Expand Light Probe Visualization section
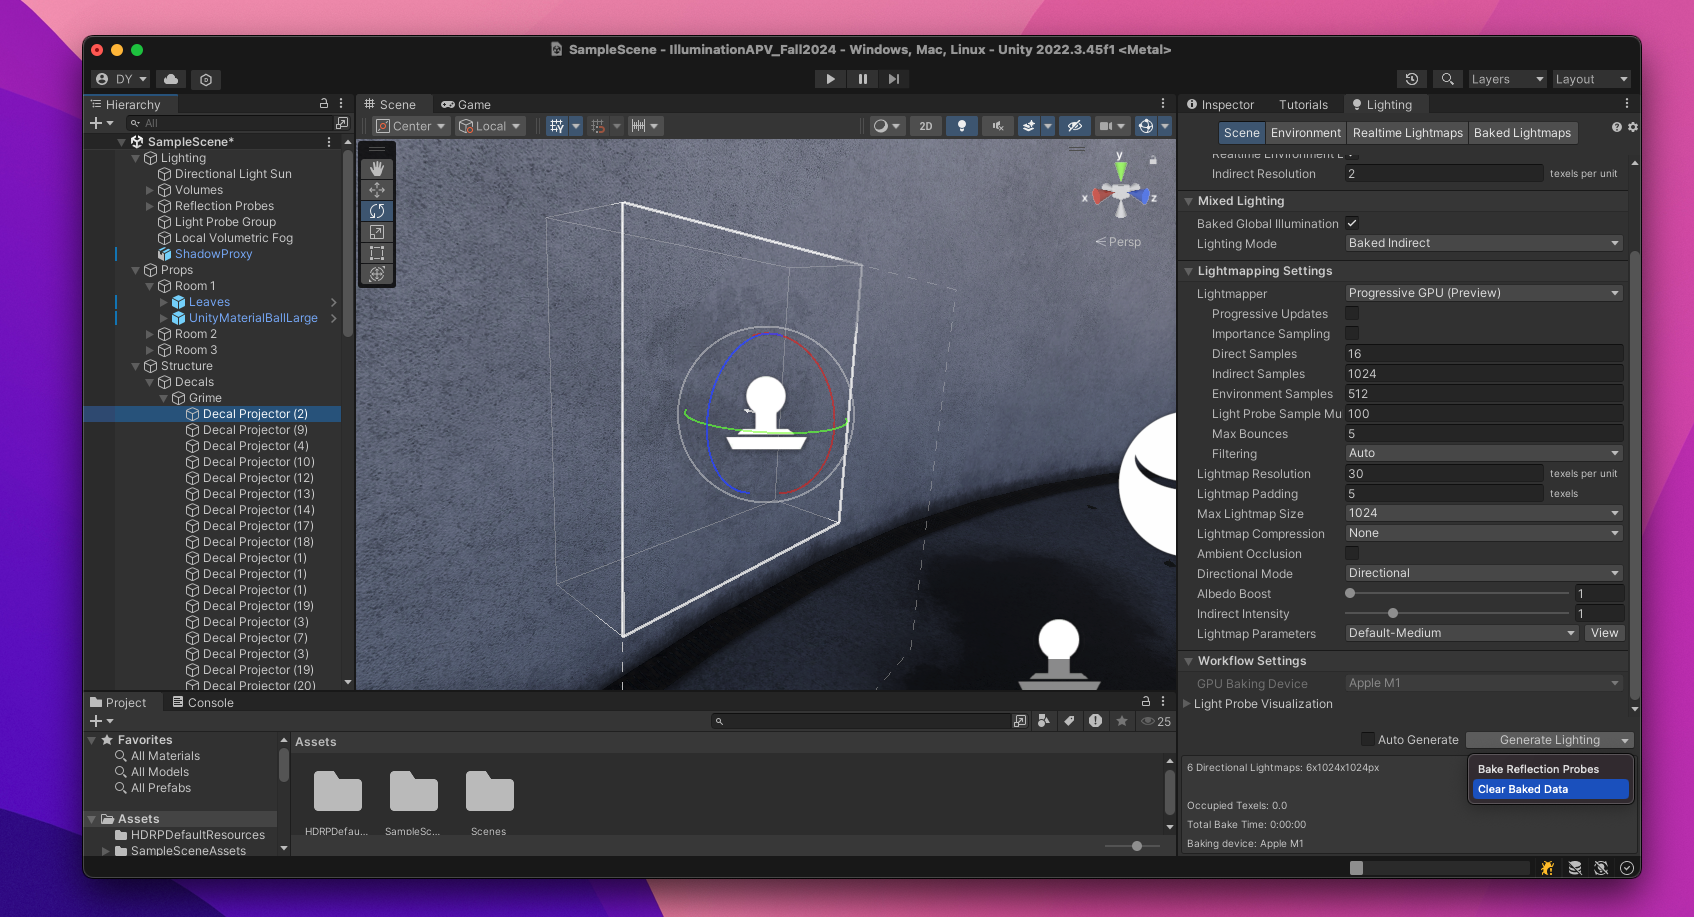This screenshot has height=917, width=1694. click(1187, 703)
